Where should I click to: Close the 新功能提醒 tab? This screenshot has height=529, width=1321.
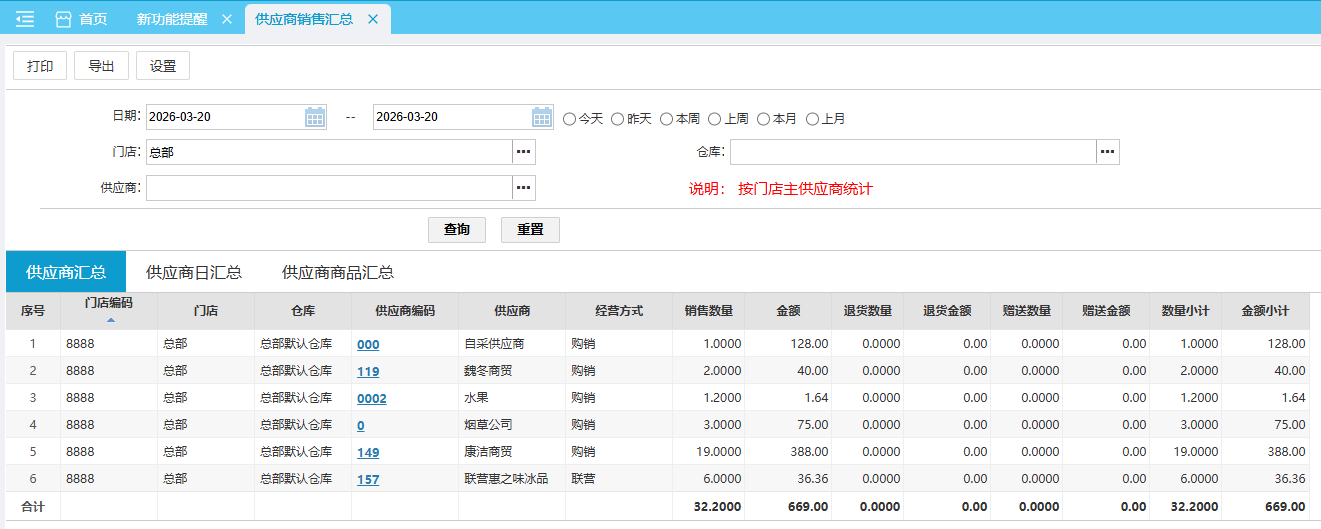tap(226, 19)
